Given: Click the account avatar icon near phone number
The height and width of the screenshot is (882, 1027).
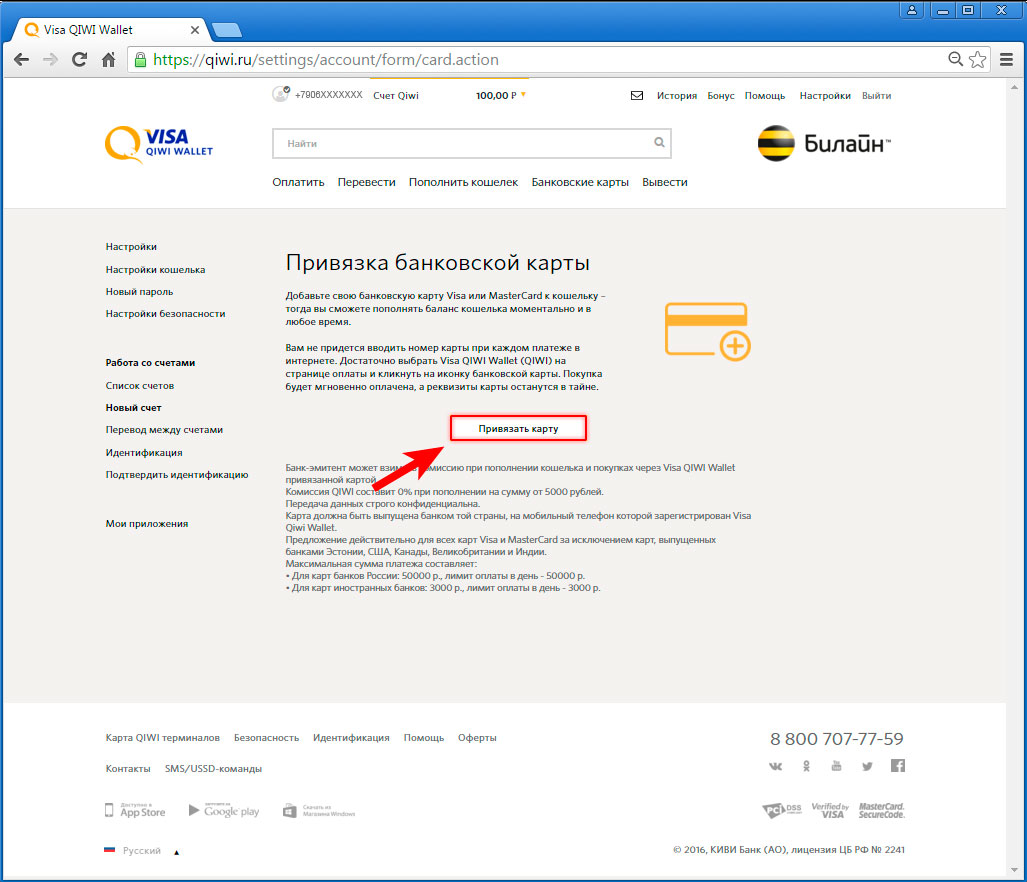Looking at the screenshot, I should [x=281, y=94].
